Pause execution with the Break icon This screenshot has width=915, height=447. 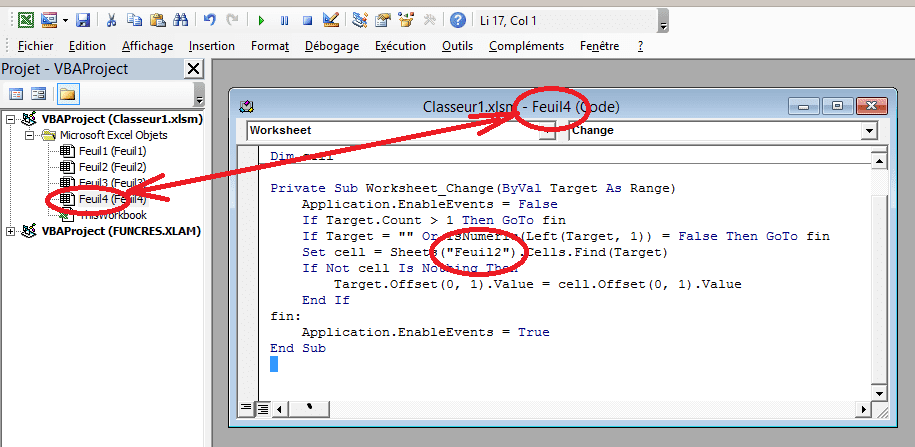(x=285, y=20)
